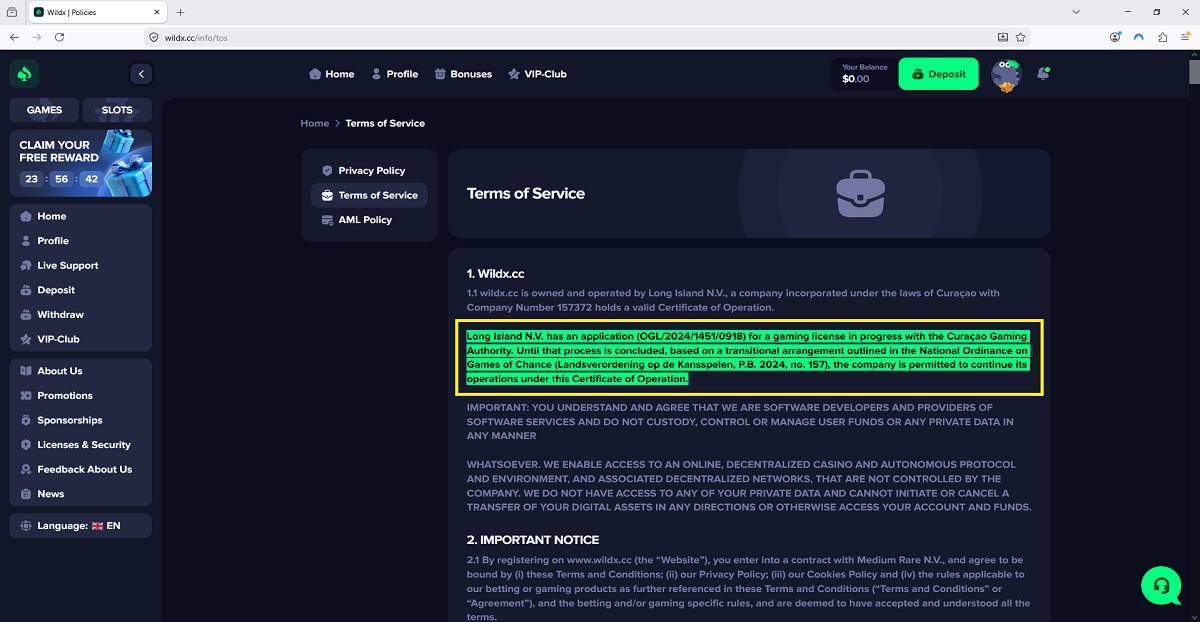Bookmark this page with the star icon
Image resolution: width=1200 pixels, height=622 pixels.
tap(1021, 37)
